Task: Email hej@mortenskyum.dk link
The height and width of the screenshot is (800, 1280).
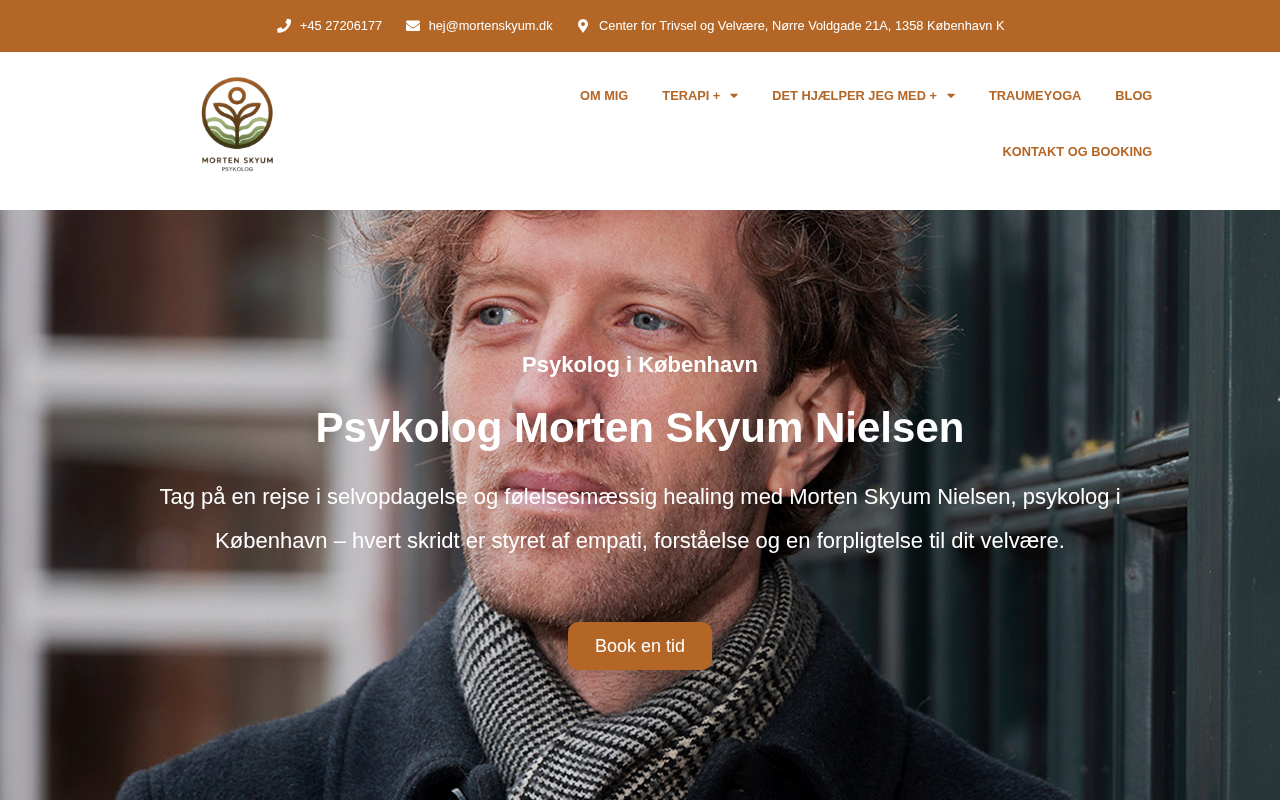Action: click(x=490, y=26)
